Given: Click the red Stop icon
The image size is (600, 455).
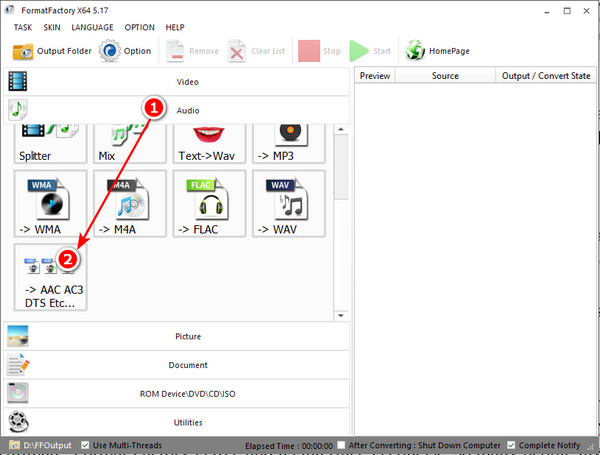Looking at the screenshot, I should click(309, 51).
